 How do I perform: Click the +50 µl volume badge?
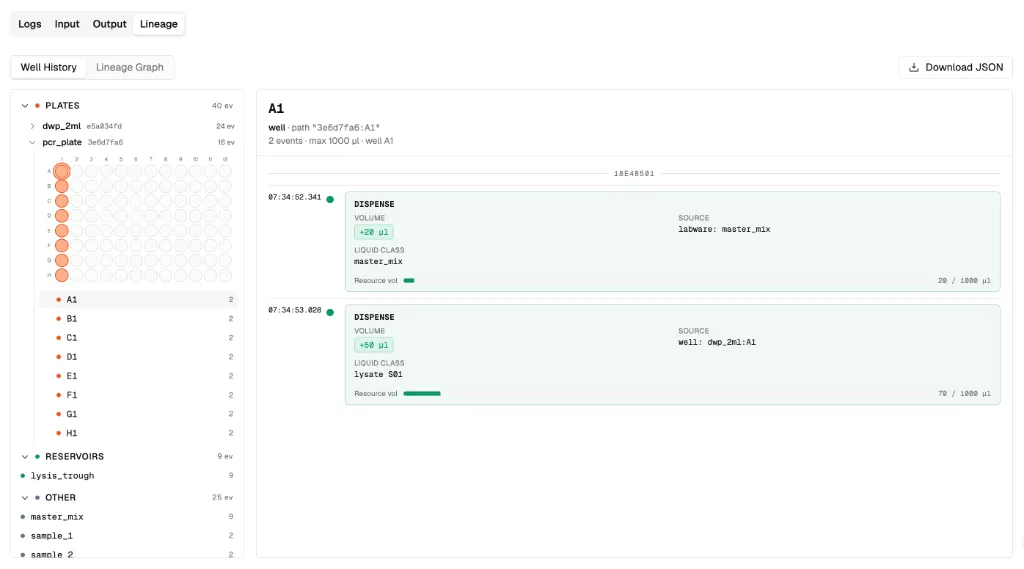[x=374, y=345]
